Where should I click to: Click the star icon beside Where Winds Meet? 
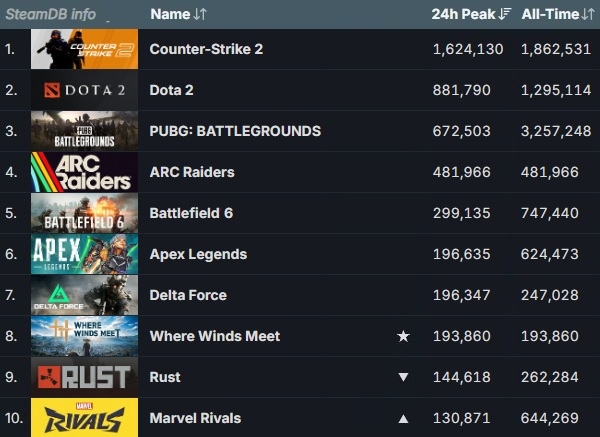(403, 336)
